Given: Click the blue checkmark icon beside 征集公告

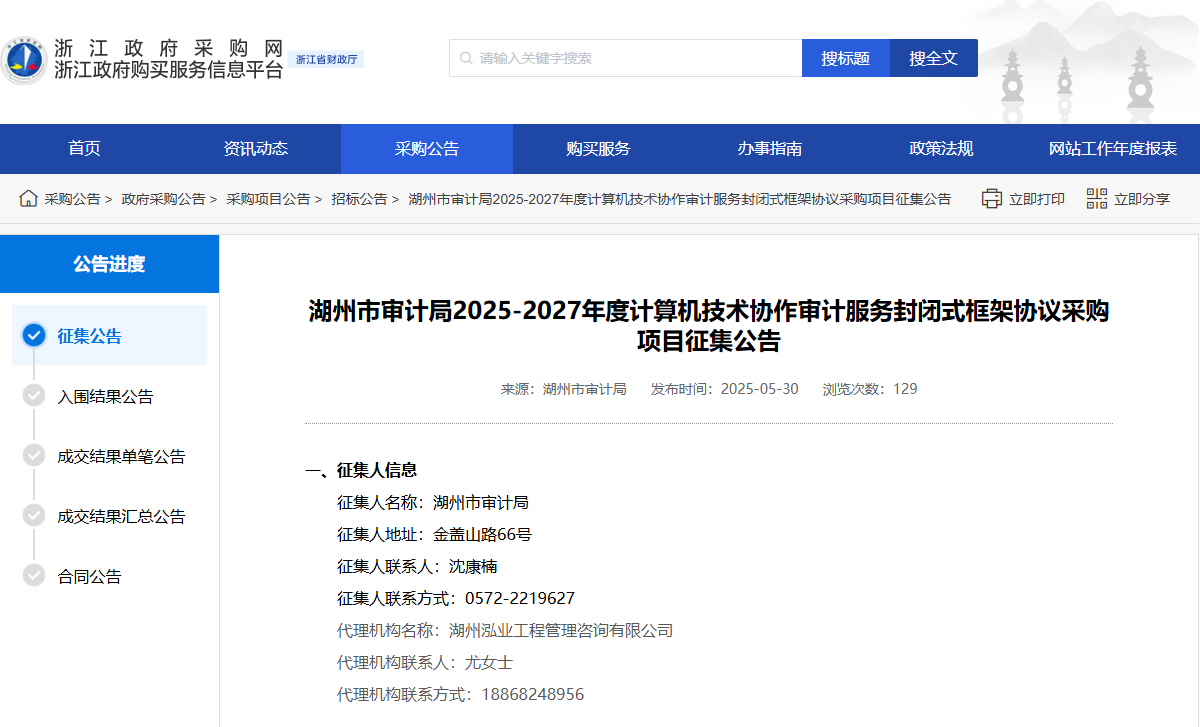Looking at the screenshot, I should (33, 336).
